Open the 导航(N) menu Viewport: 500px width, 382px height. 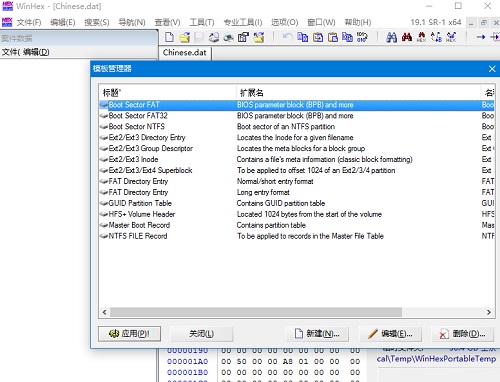[132, 22]
